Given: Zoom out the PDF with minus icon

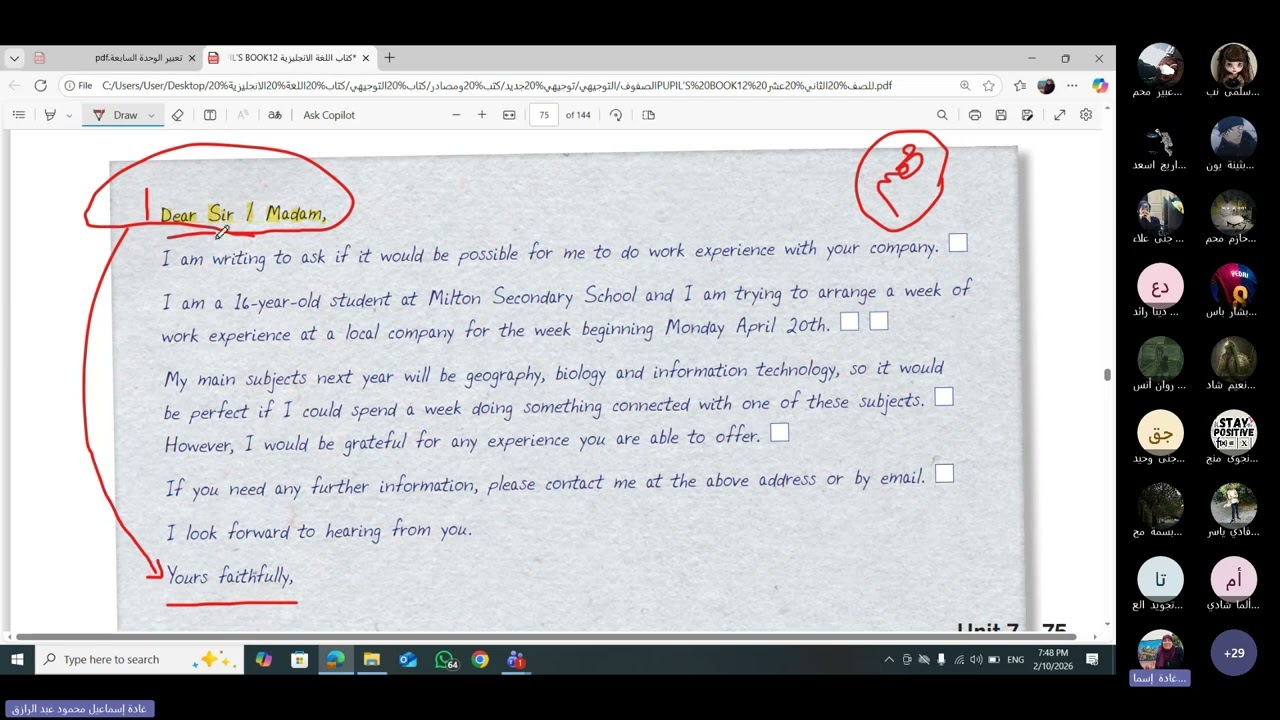Looking at the screenshot, I should click(x=456, y=115).
